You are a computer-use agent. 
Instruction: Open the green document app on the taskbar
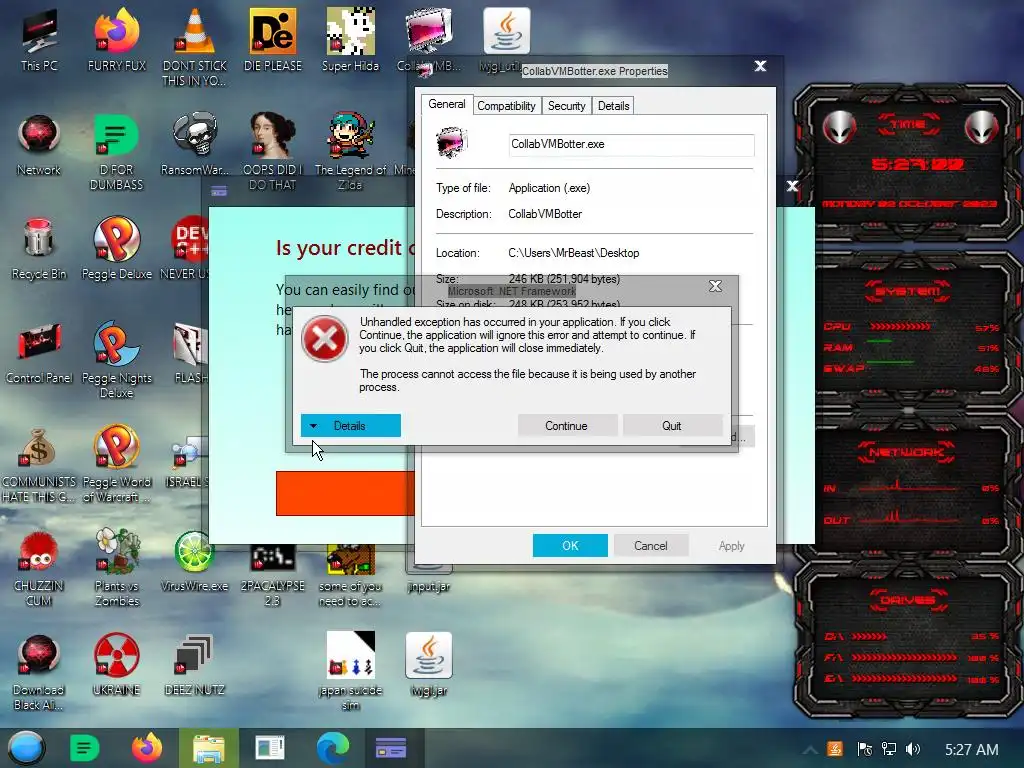click(x=85, y=748)
